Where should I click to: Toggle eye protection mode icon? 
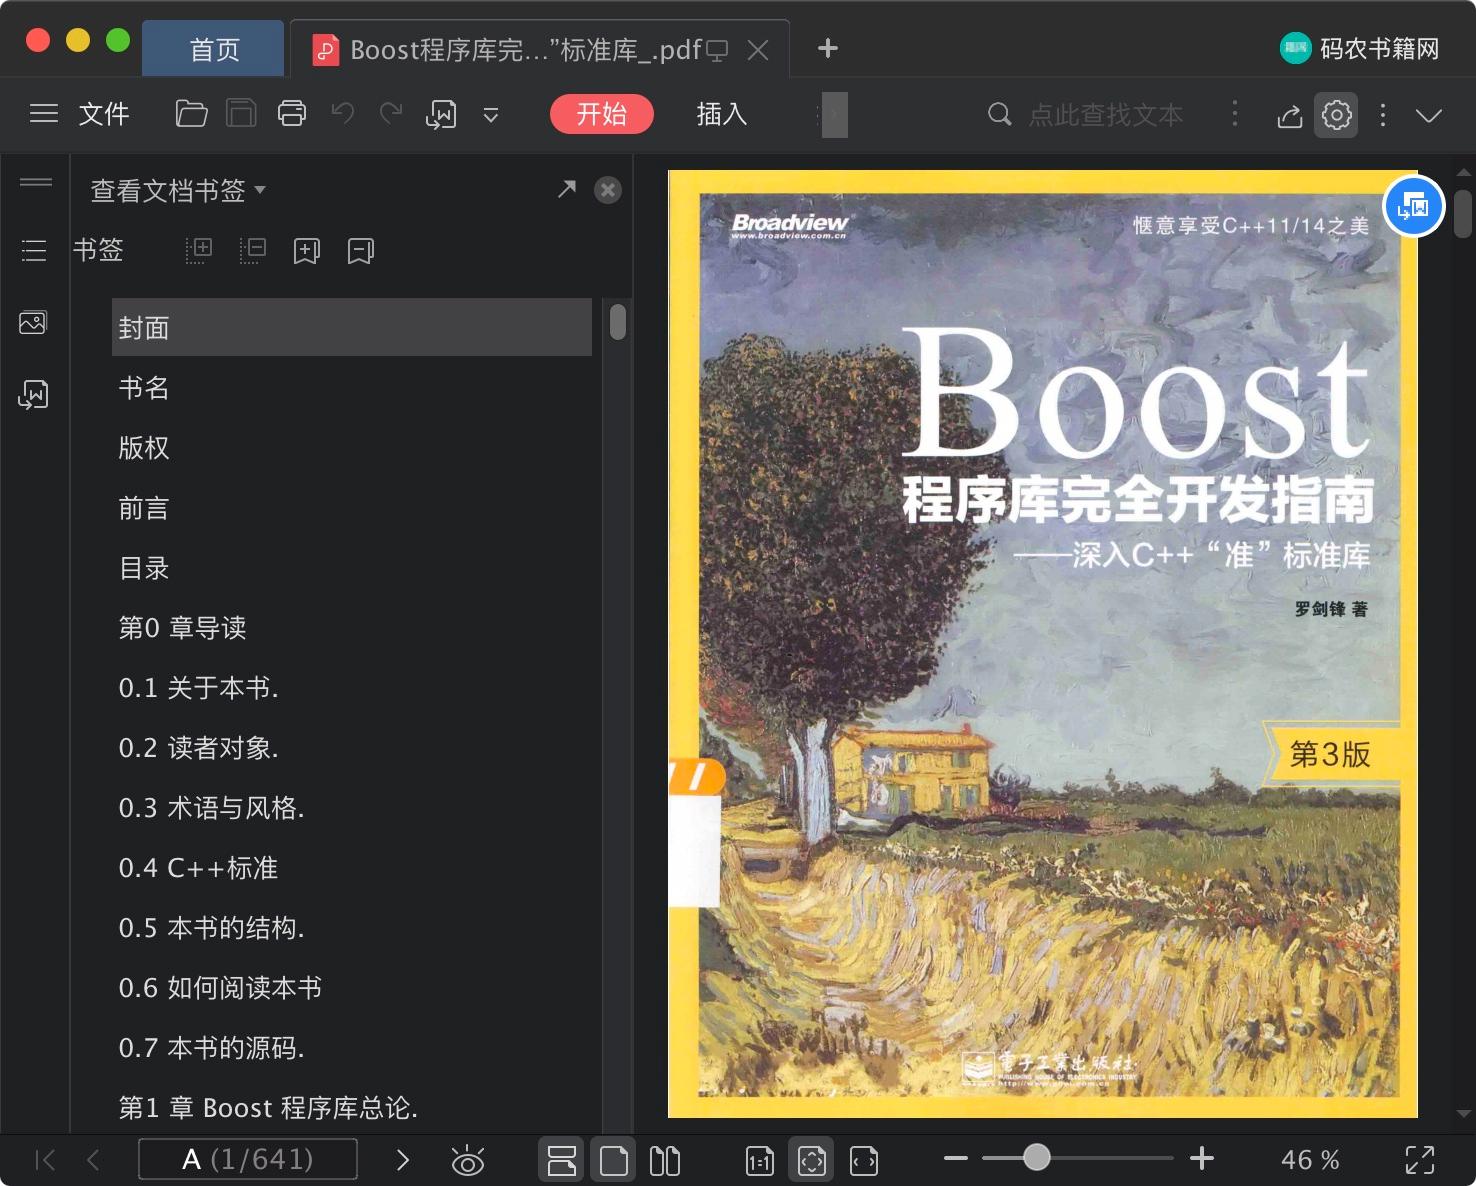tap(468, 1160)
